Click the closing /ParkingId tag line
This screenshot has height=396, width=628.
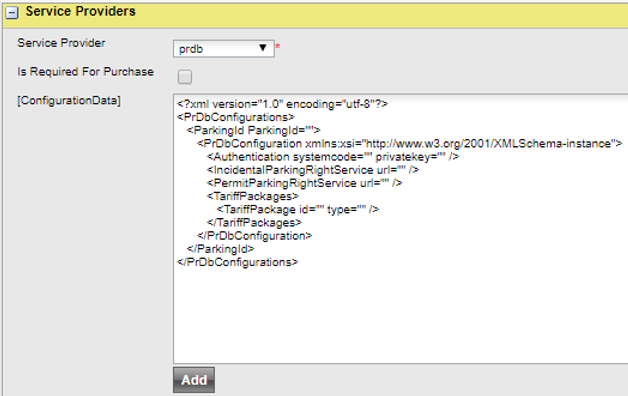221,249
